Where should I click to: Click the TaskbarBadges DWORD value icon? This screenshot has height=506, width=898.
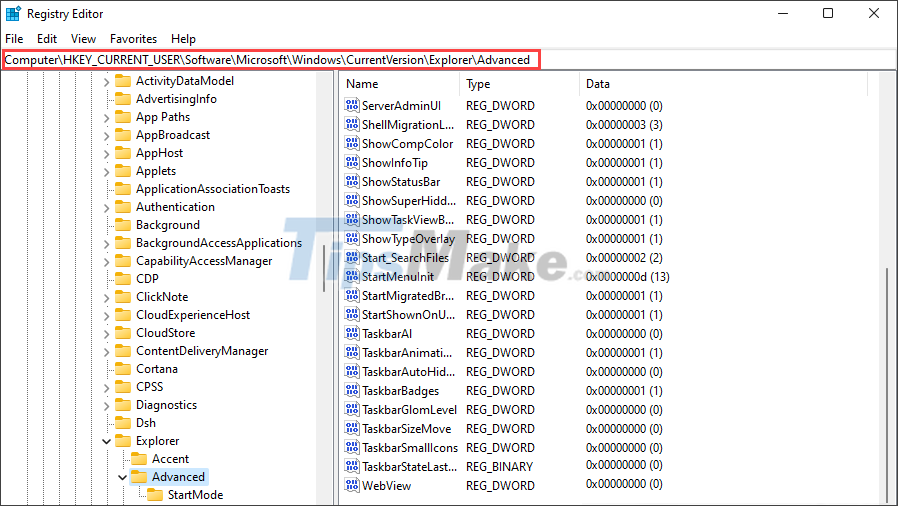pos(352,390)
